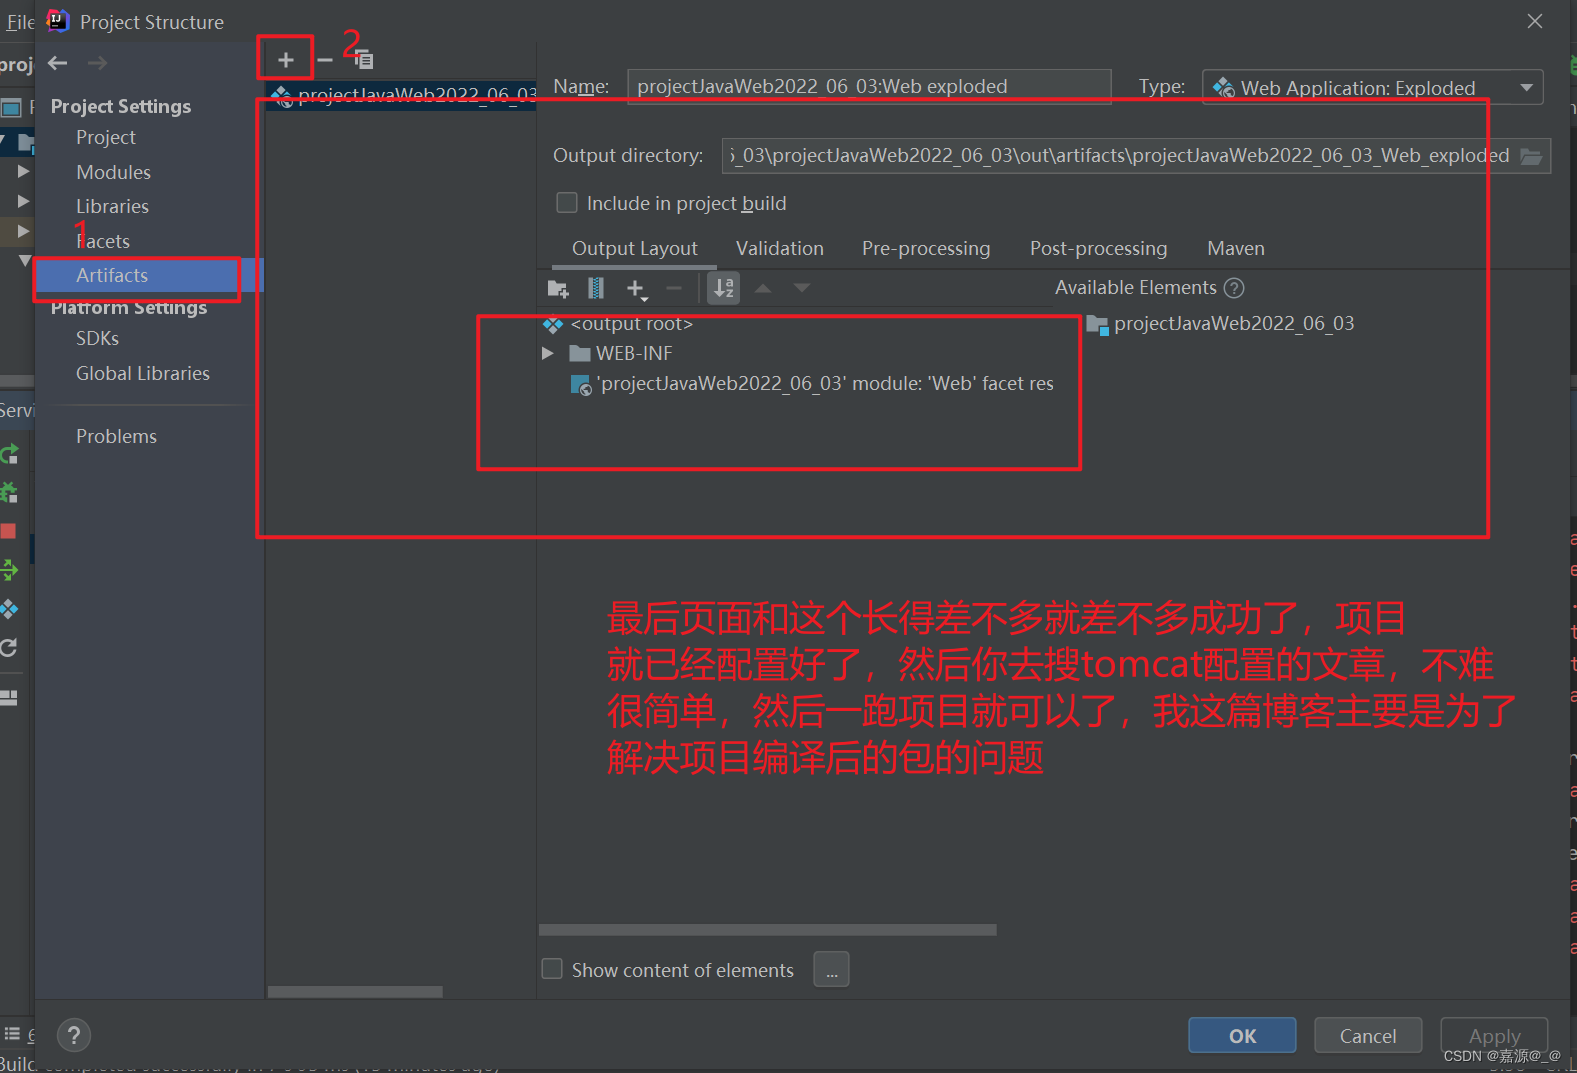The image size is (1577, 1073).
Task: Expand the WEB-INF folder node
Action: tap(547, 353)
